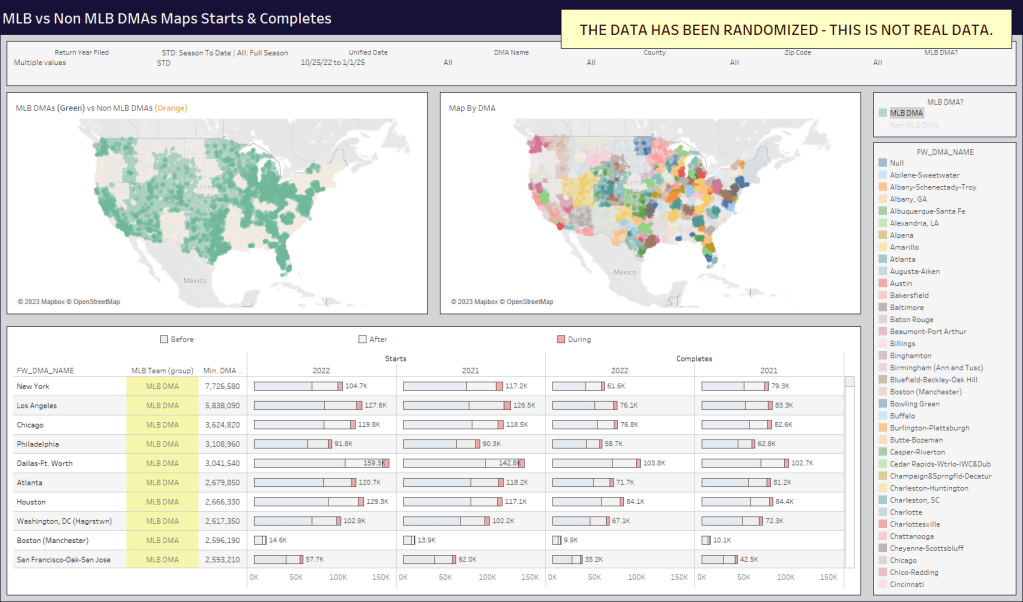Select the Casper-Riverton legend color square
Screen dimensions: 1023x602
883,452
